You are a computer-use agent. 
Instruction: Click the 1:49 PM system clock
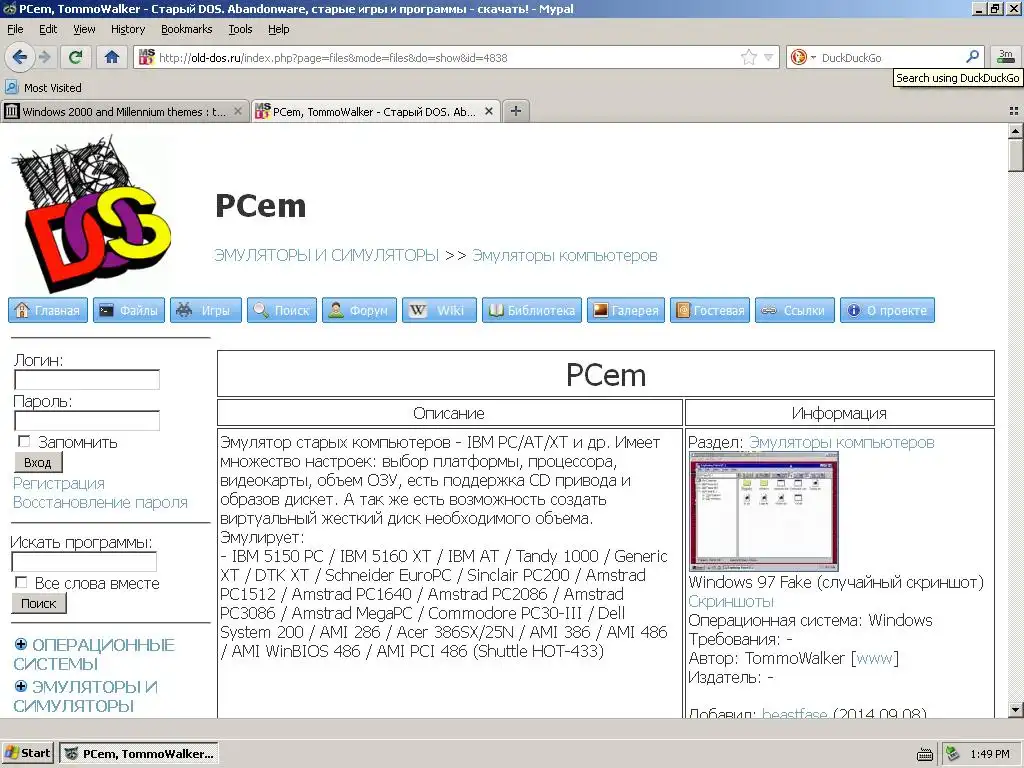pos(989,754)
